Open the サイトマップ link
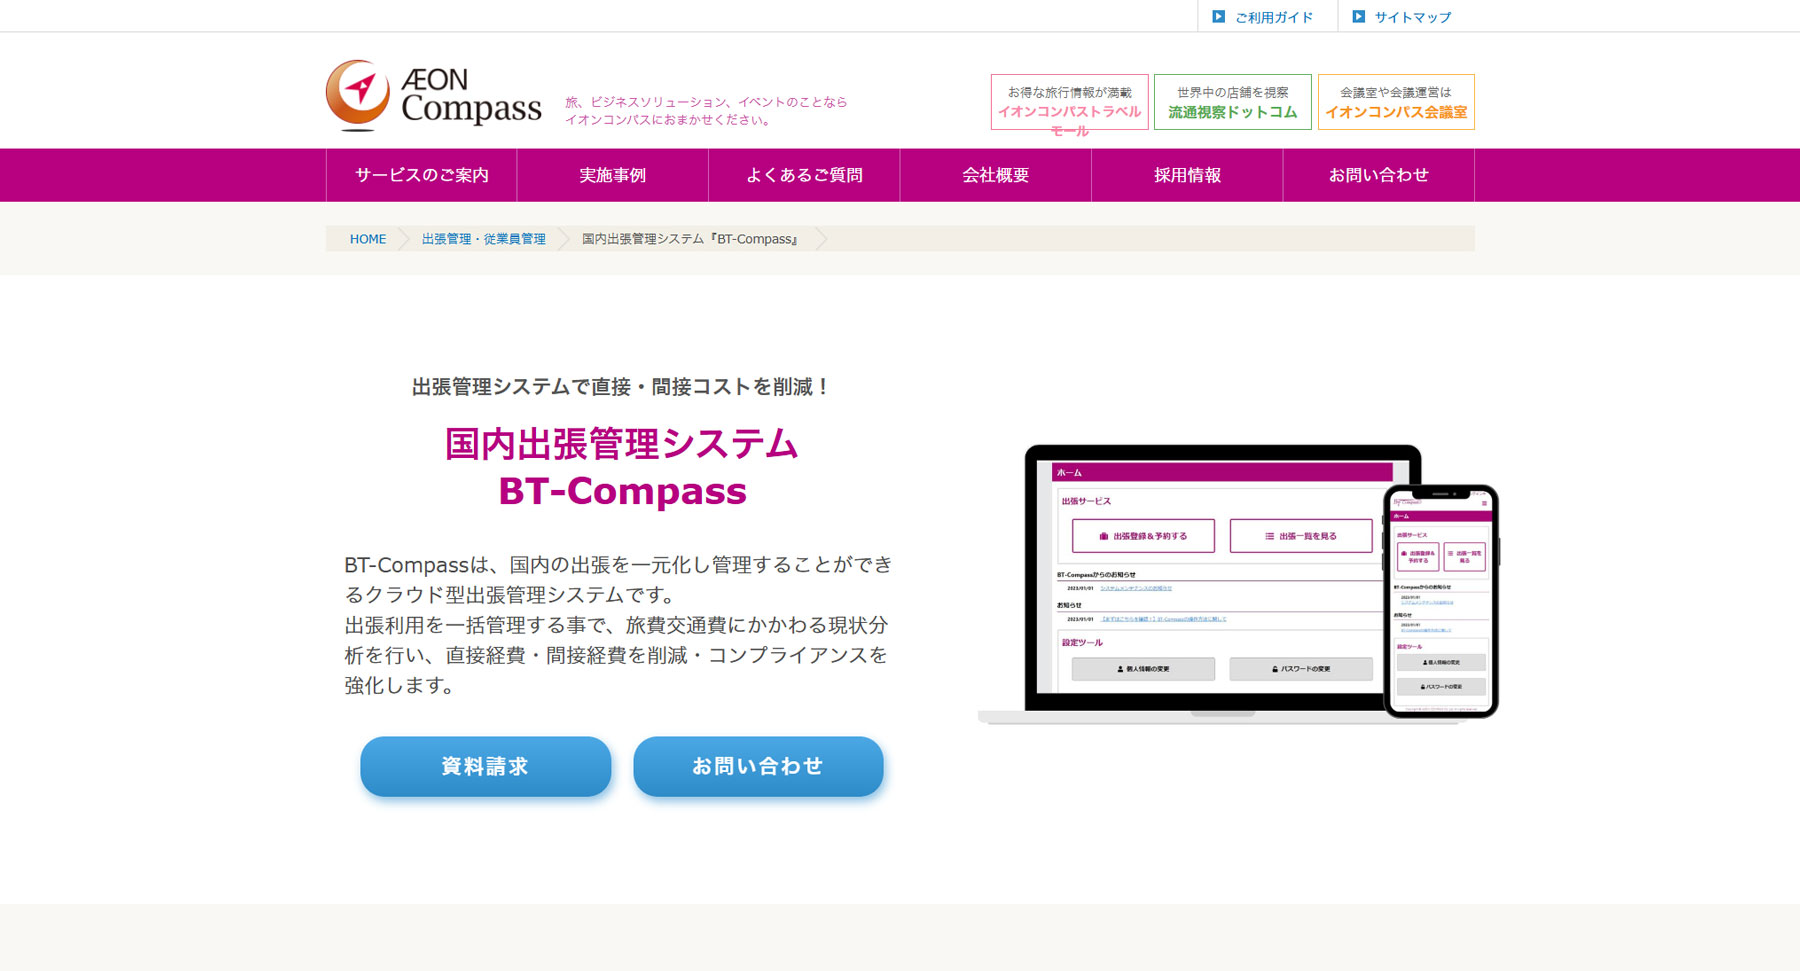The image size is (1800, 971). [x=1412, y=17]
